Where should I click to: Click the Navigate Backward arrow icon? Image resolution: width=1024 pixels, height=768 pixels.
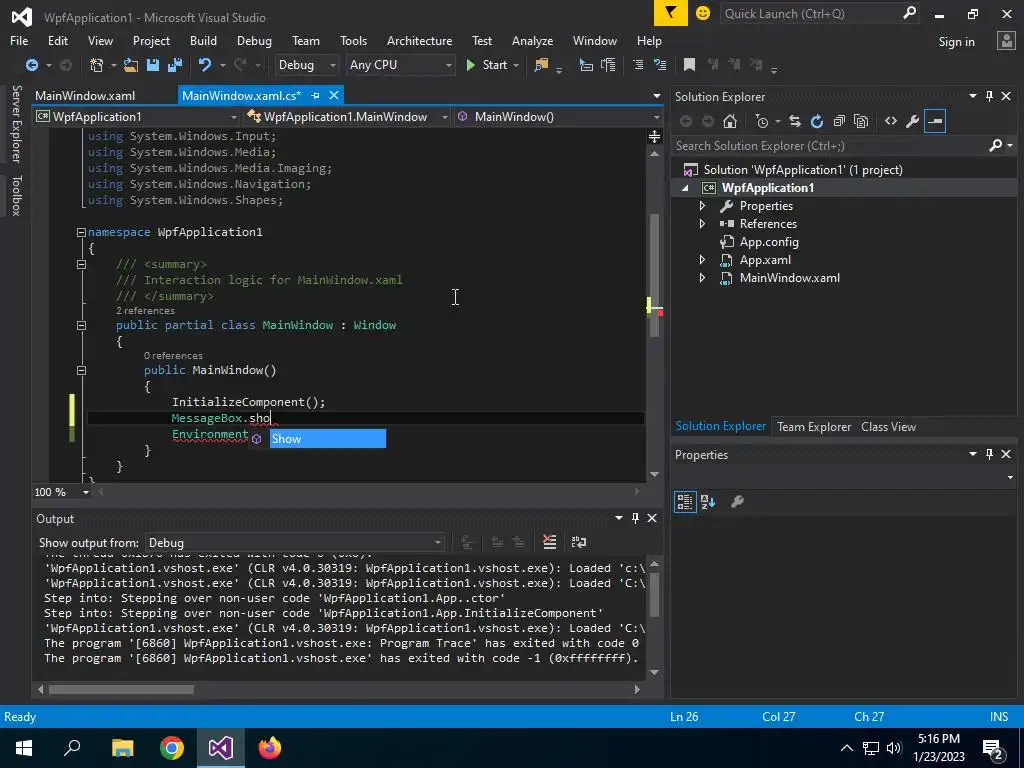[31, 65]
